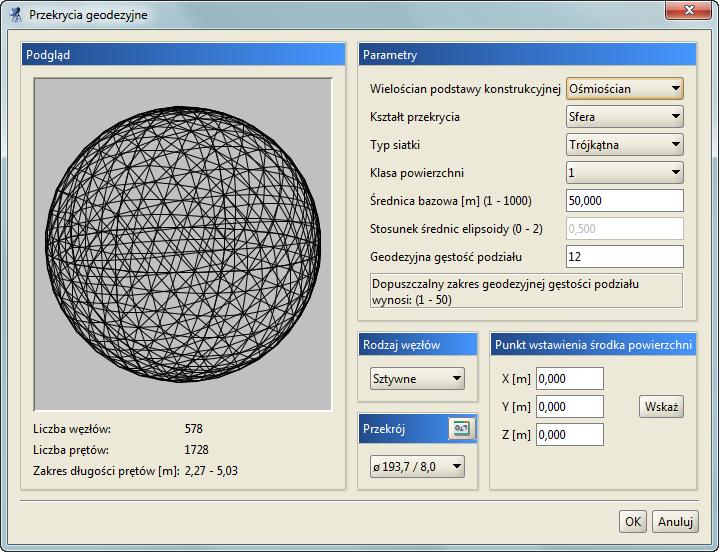The width and height of the screenshot is (719, 552).
Task: Click the application icon in the title bar
Action: (x=16, y=14)
